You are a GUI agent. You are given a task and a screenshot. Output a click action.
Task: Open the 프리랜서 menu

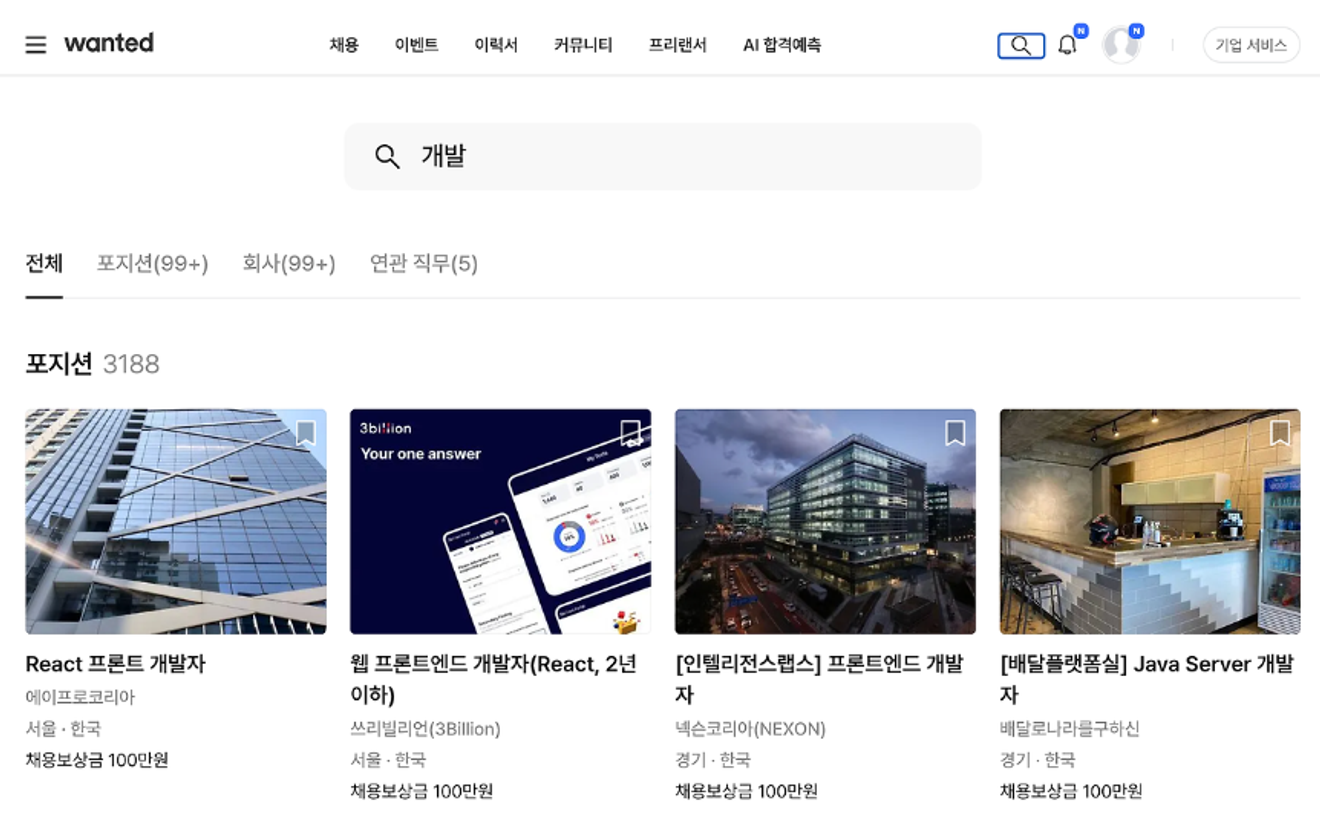pyautogui.click(x=678, y=45)
